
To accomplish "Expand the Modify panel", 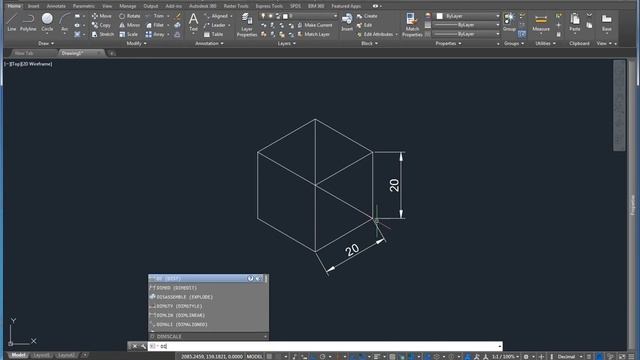I will 136,43.
